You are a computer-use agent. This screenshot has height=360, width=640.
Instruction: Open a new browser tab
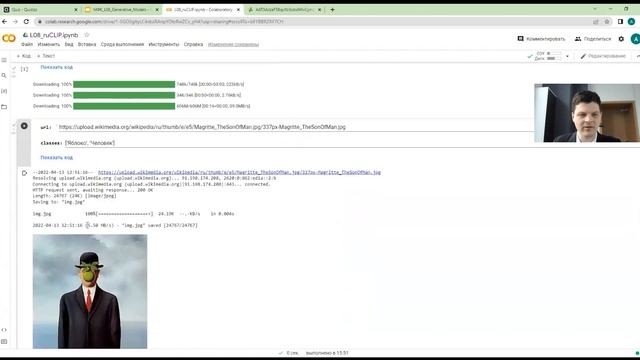click(x=332, y=9)
